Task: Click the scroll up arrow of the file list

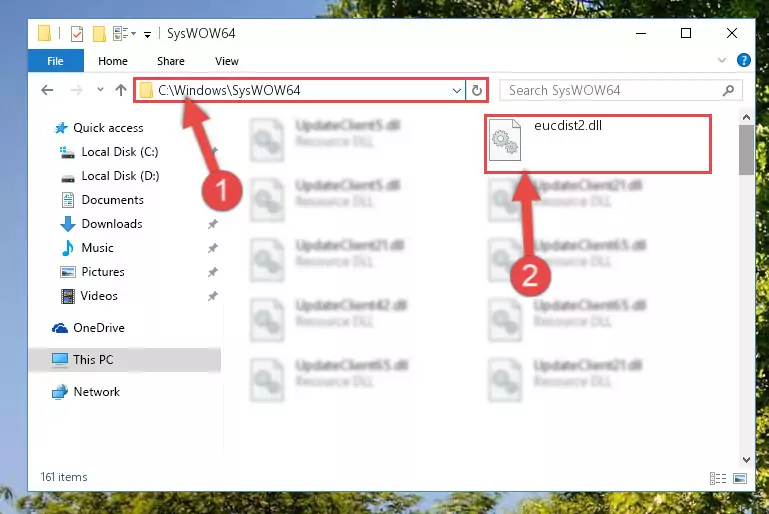Action: point(746,117)
